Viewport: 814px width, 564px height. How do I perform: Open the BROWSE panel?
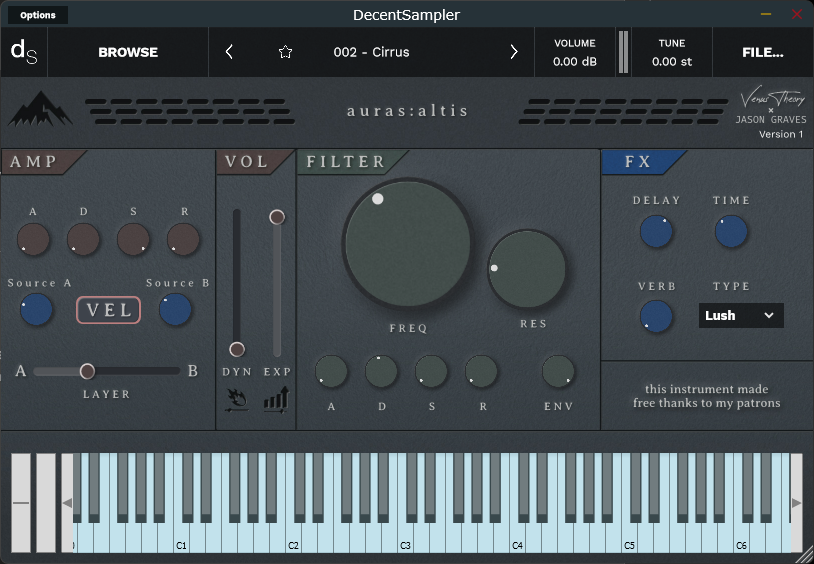click(x=128, y=52)
